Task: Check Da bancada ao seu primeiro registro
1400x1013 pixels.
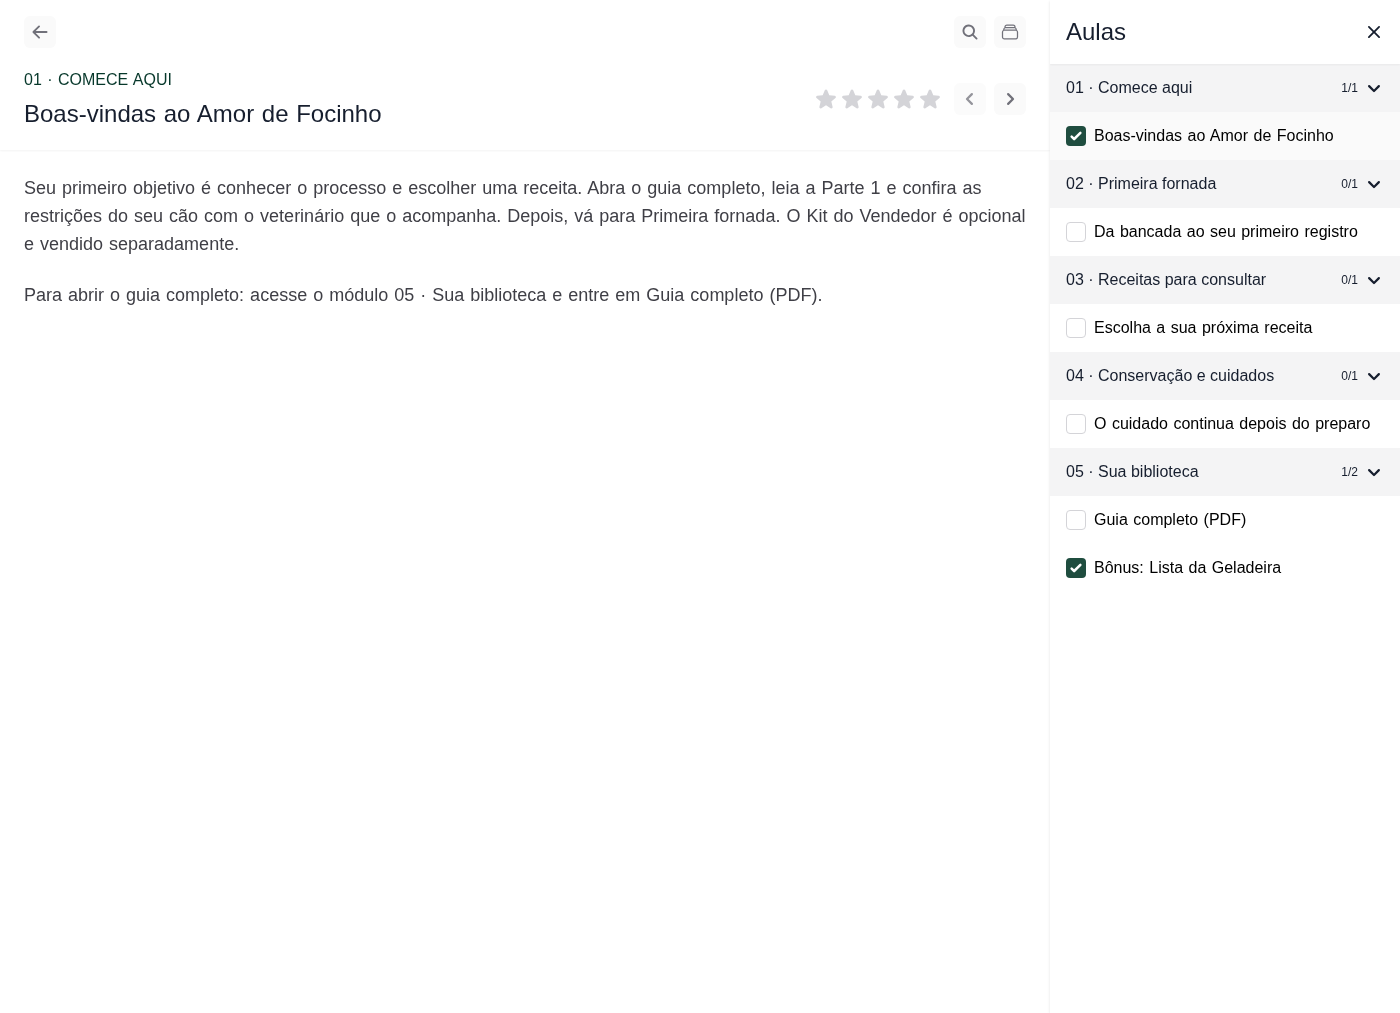Action: coord(1076,232)
